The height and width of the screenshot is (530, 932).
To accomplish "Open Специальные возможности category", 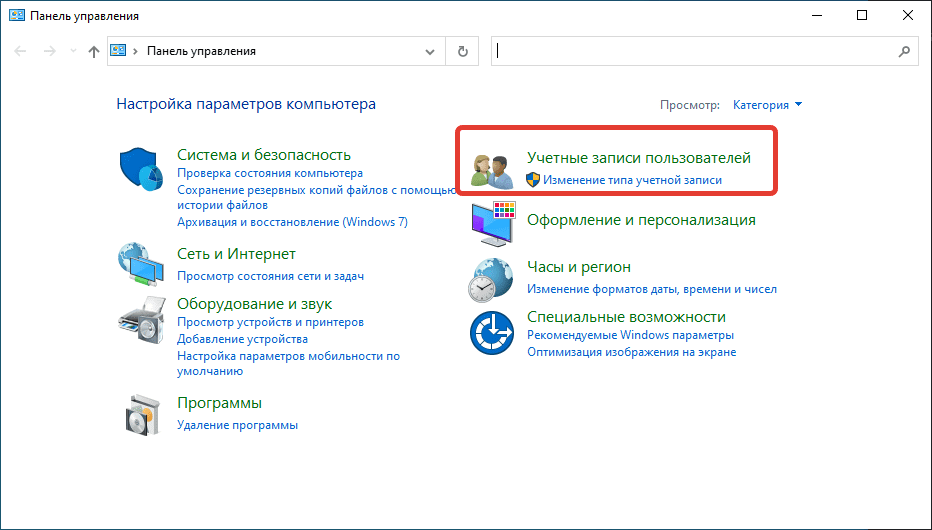I will tap(626, 317).
